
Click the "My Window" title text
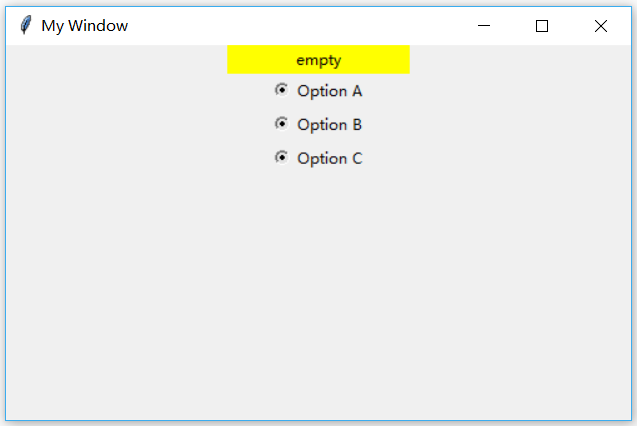[84, 26]
